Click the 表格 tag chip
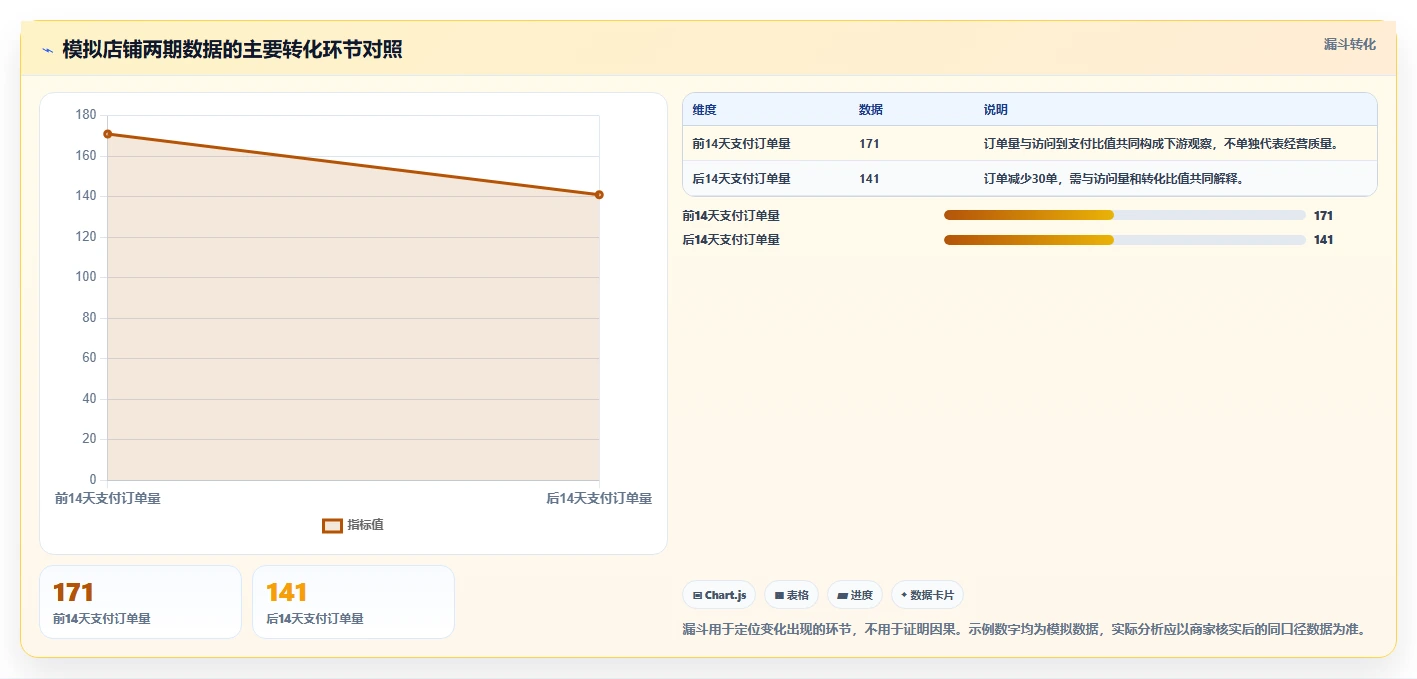The height and width of the screenshot is (679, 1417). coord(791,595)
